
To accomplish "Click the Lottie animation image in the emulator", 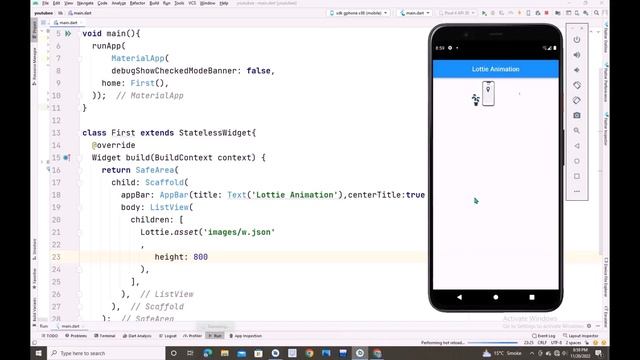I will coord(484,94).
